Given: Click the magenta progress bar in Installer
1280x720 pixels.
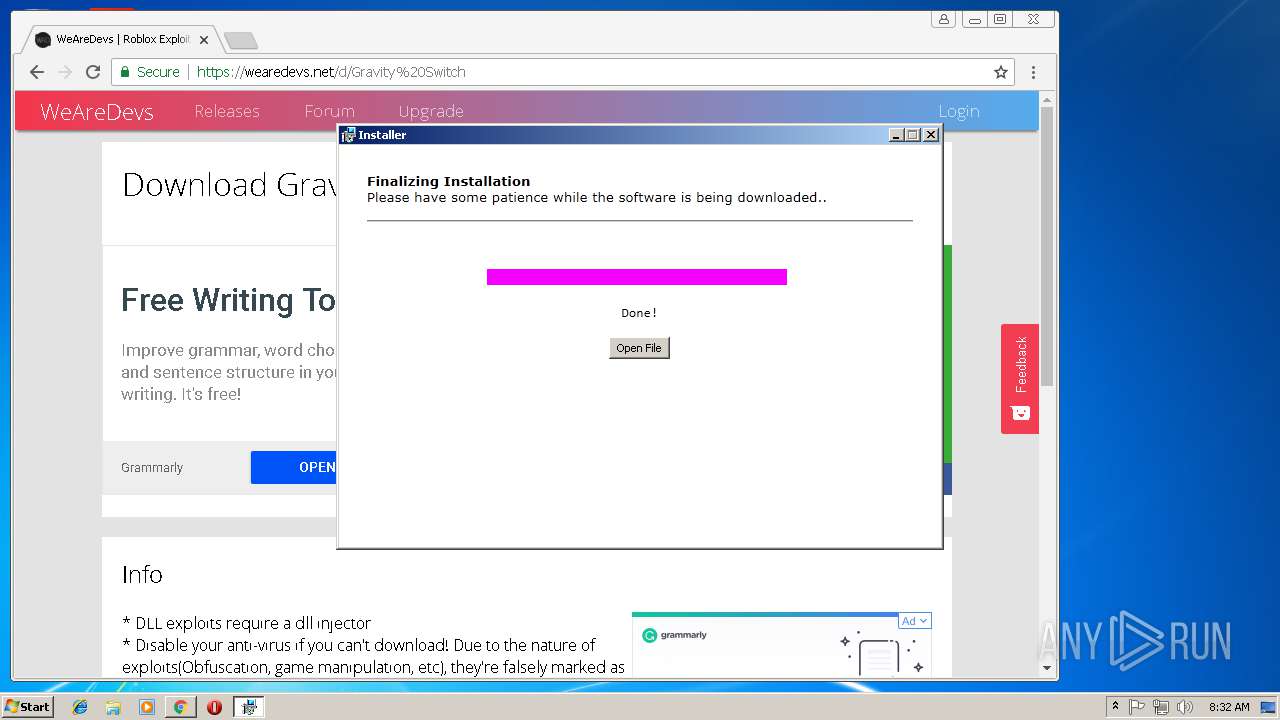Looking at the screenshot, I should (x=637, y=277).
